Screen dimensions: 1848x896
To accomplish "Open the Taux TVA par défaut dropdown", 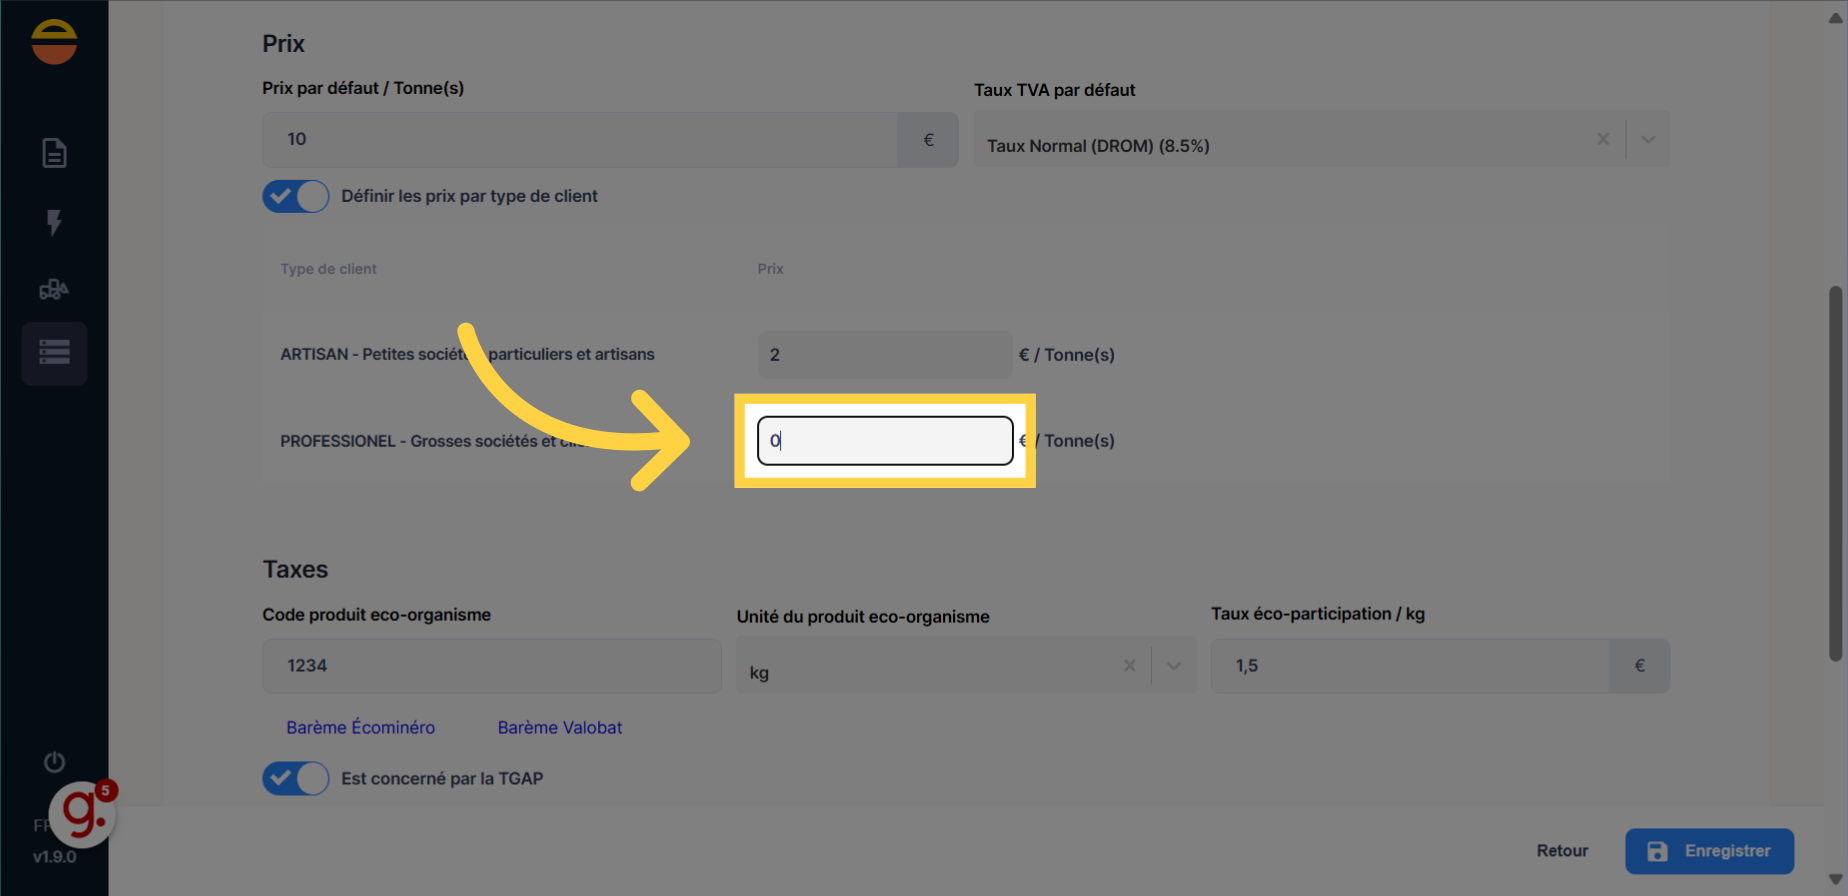I will (1647, 139).
